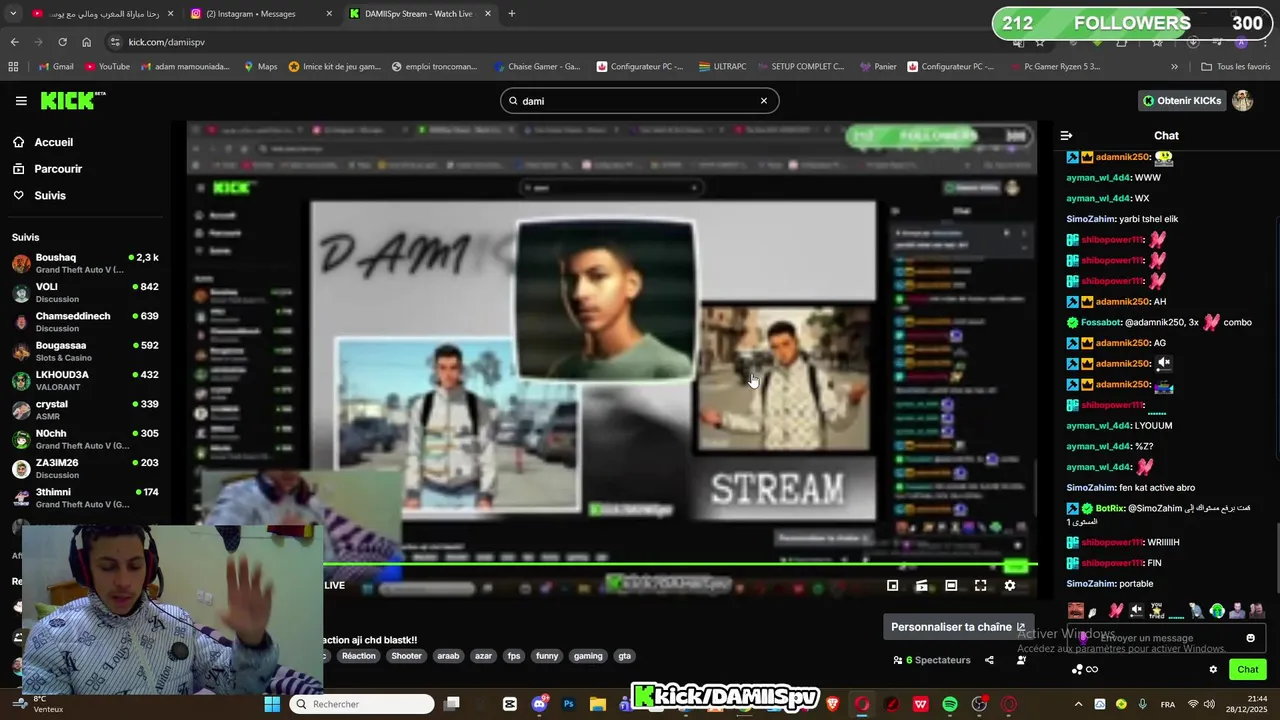Open the profile avatar menu
Viewport: 1280px width, 720px height.
point(1242,101)
